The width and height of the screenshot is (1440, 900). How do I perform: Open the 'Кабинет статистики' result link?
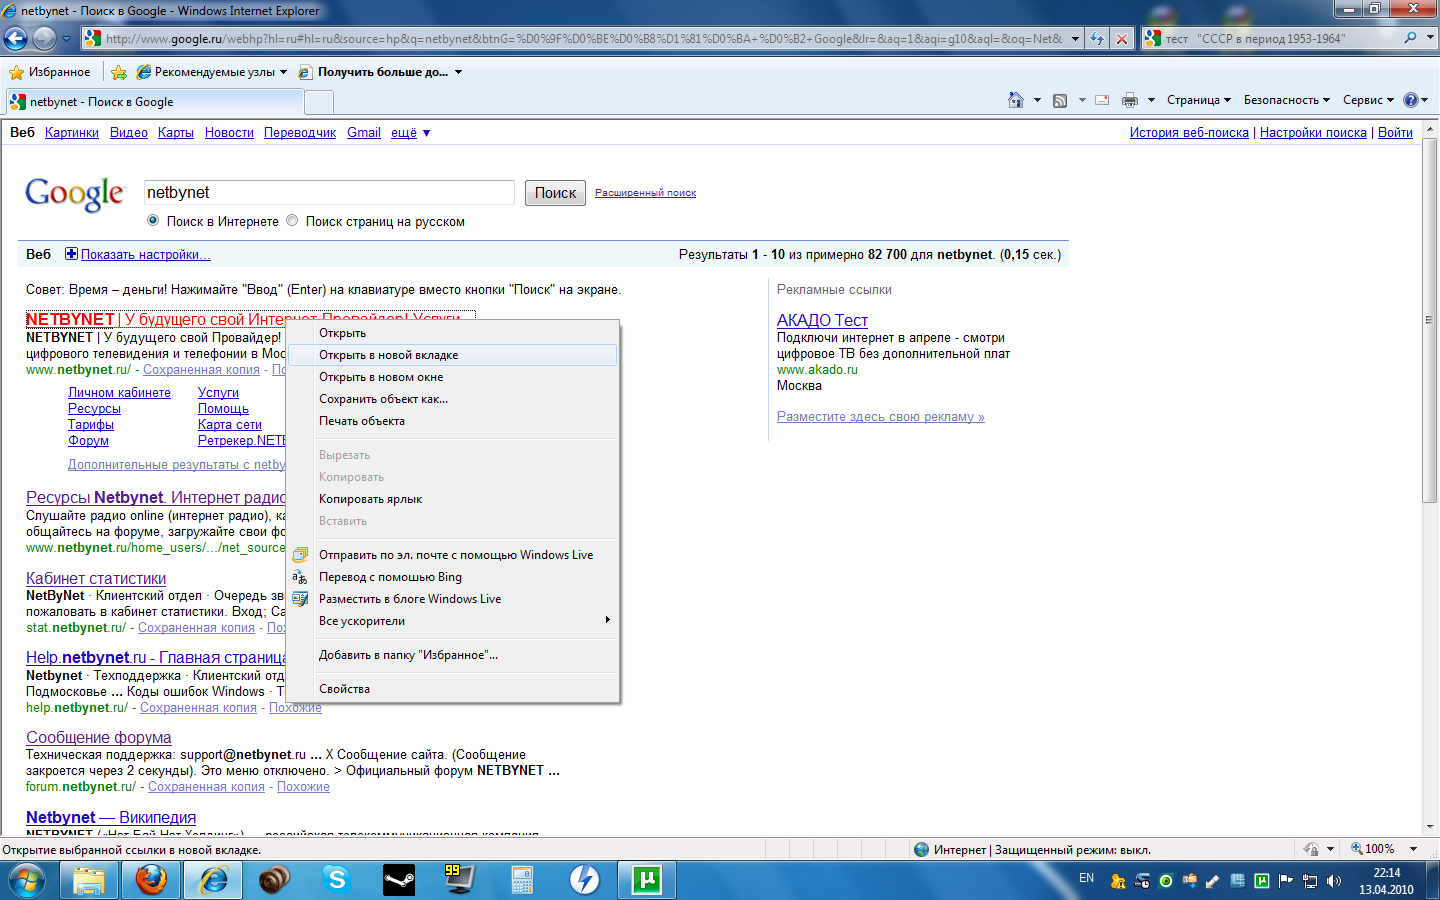click(96, 578)
